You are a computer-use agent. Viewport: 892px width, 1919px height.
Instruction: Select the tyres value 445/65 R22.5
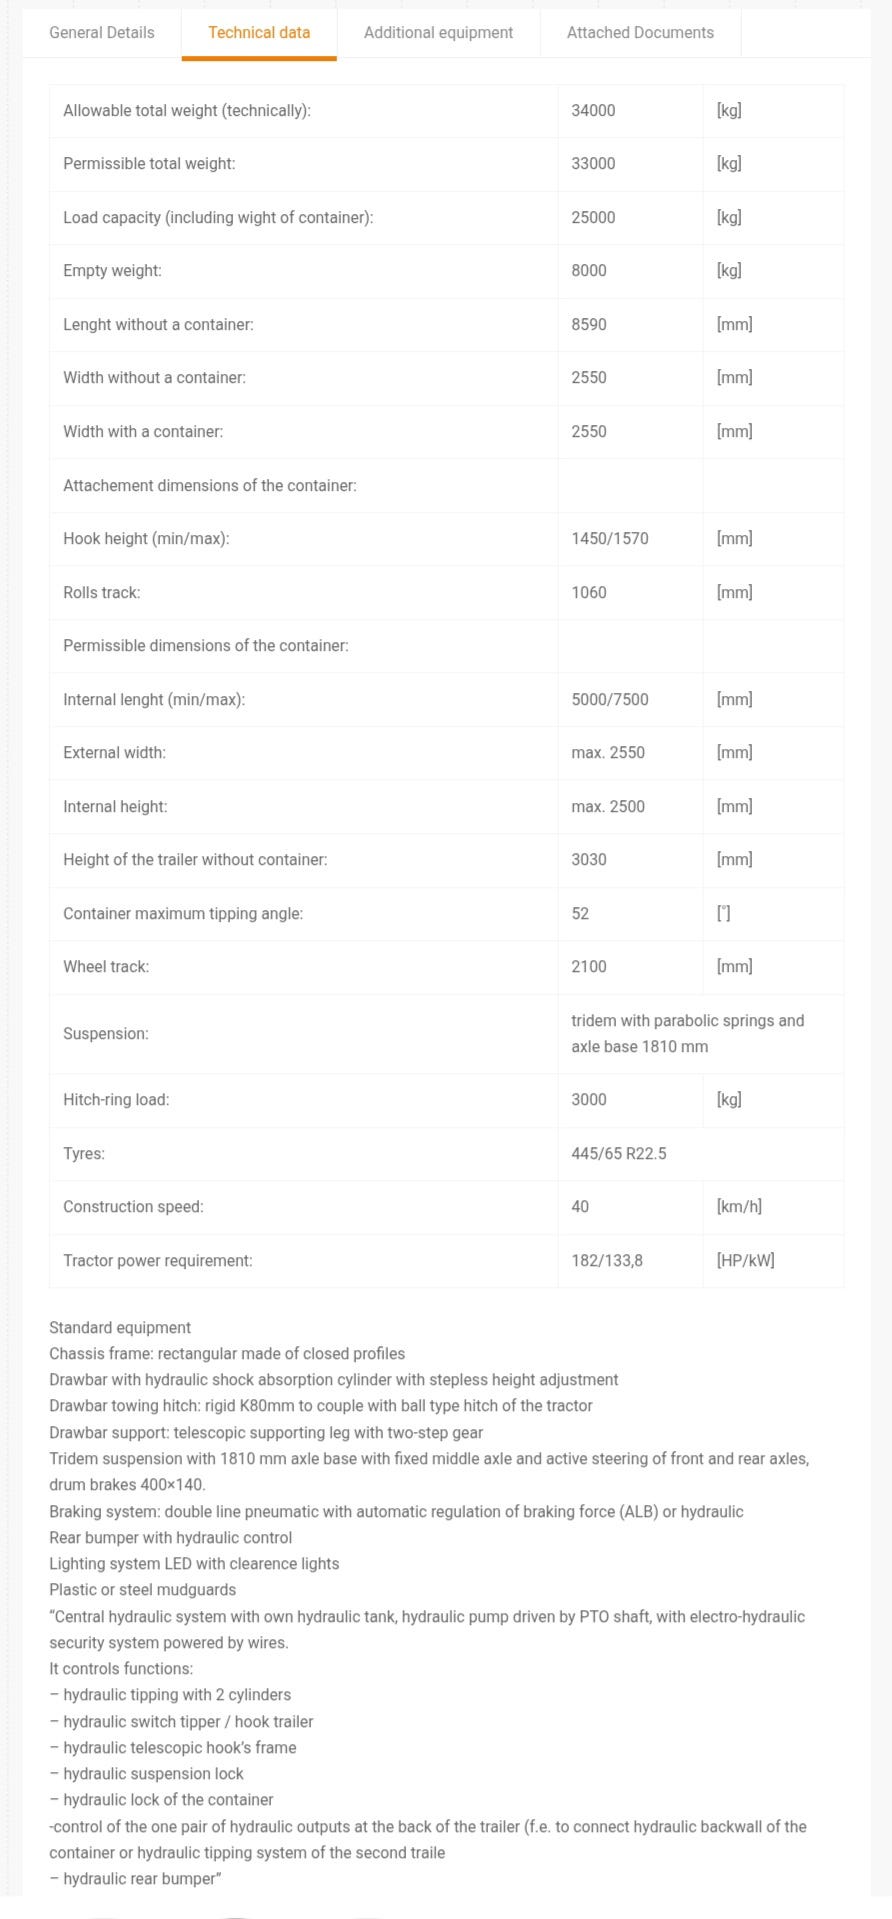point(619,1154)
